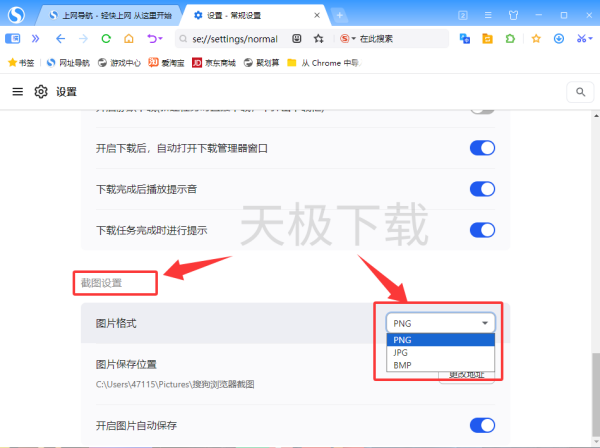
Task: Go to the home page icon
Action: pos(128,38)
